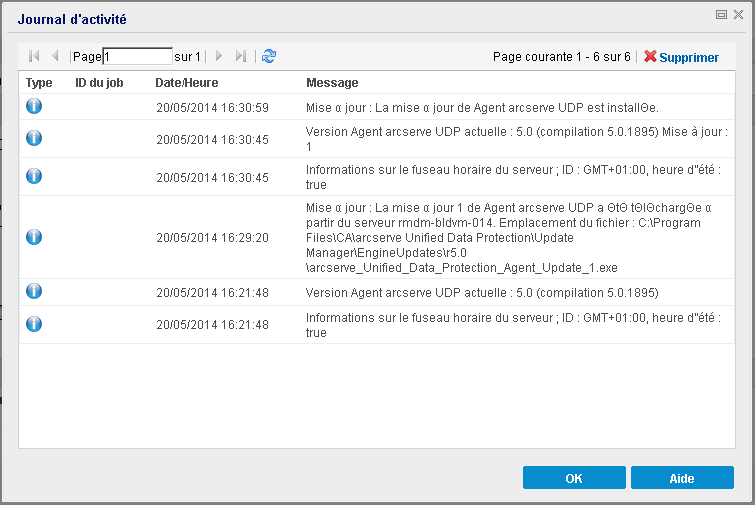Click info icon of the 16:29:20 entry
Viewport: 755px width, 505px height.
tap(34, 237)
